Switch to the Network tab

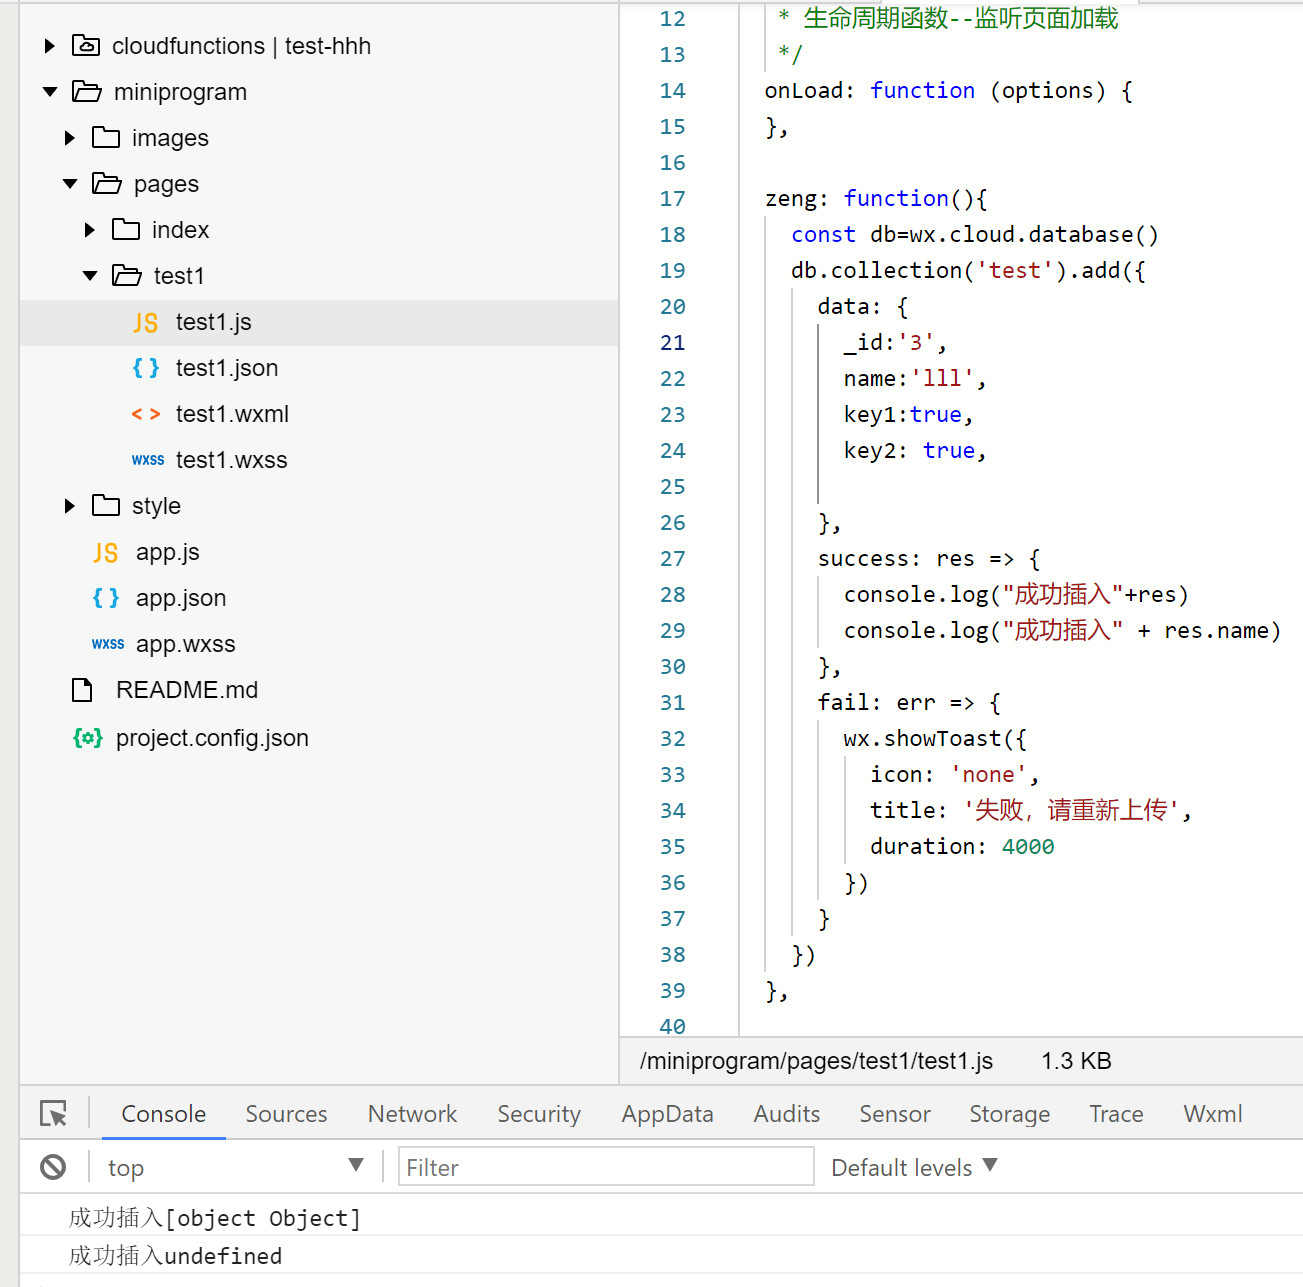412,1114
